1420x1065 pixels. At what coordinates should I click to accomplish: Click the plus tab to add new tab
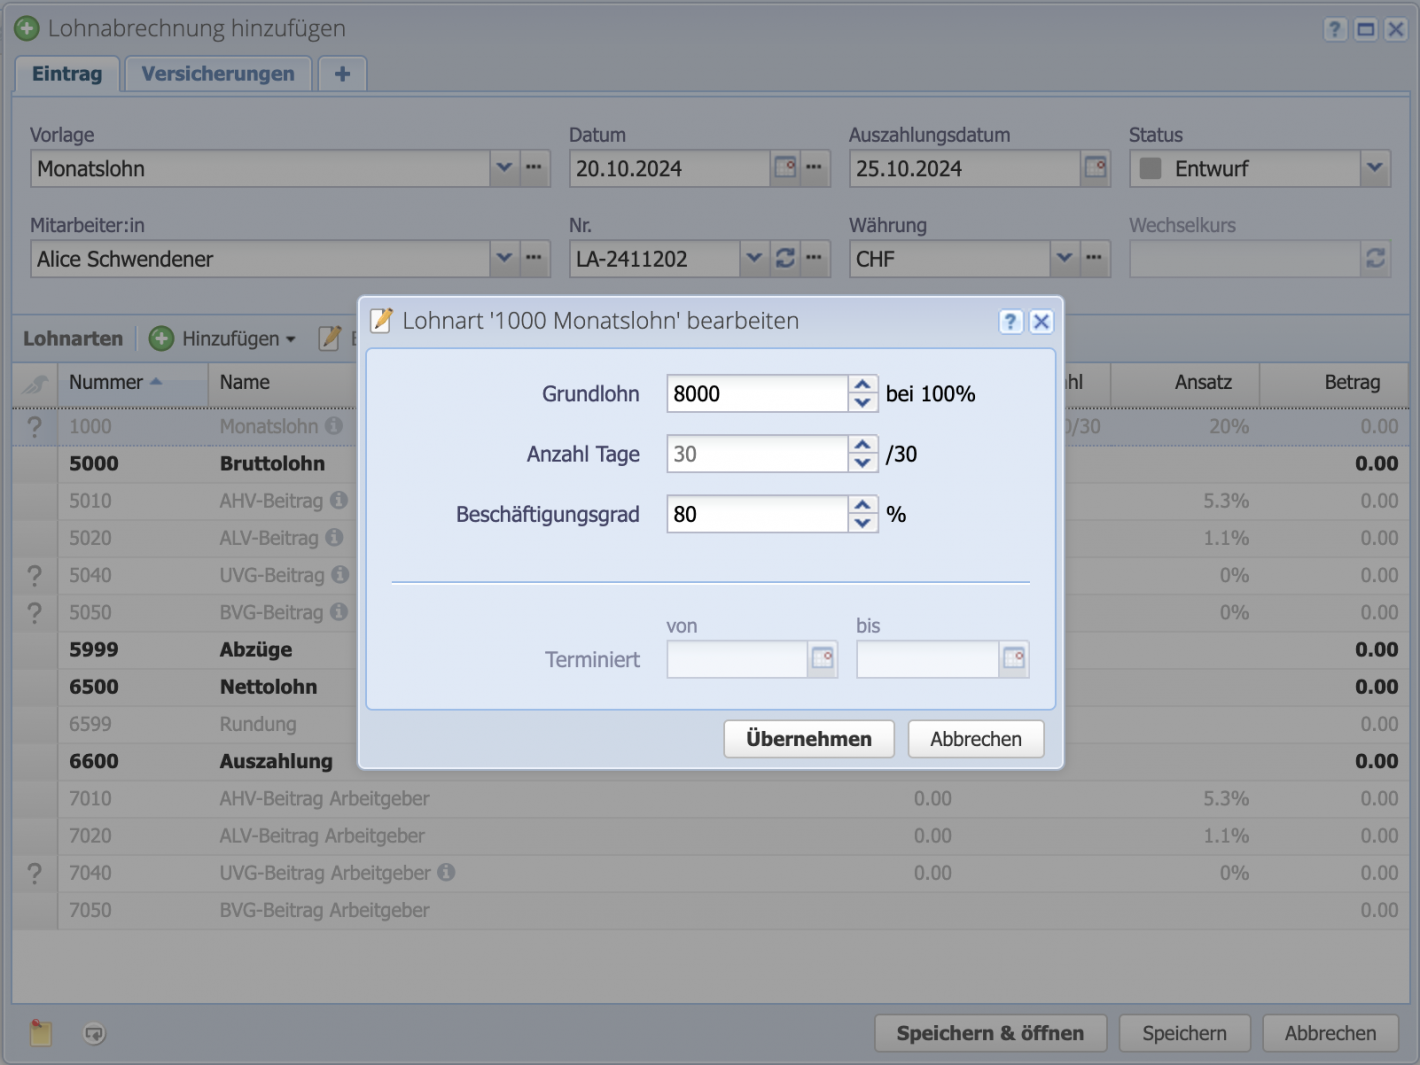point(342,74)
